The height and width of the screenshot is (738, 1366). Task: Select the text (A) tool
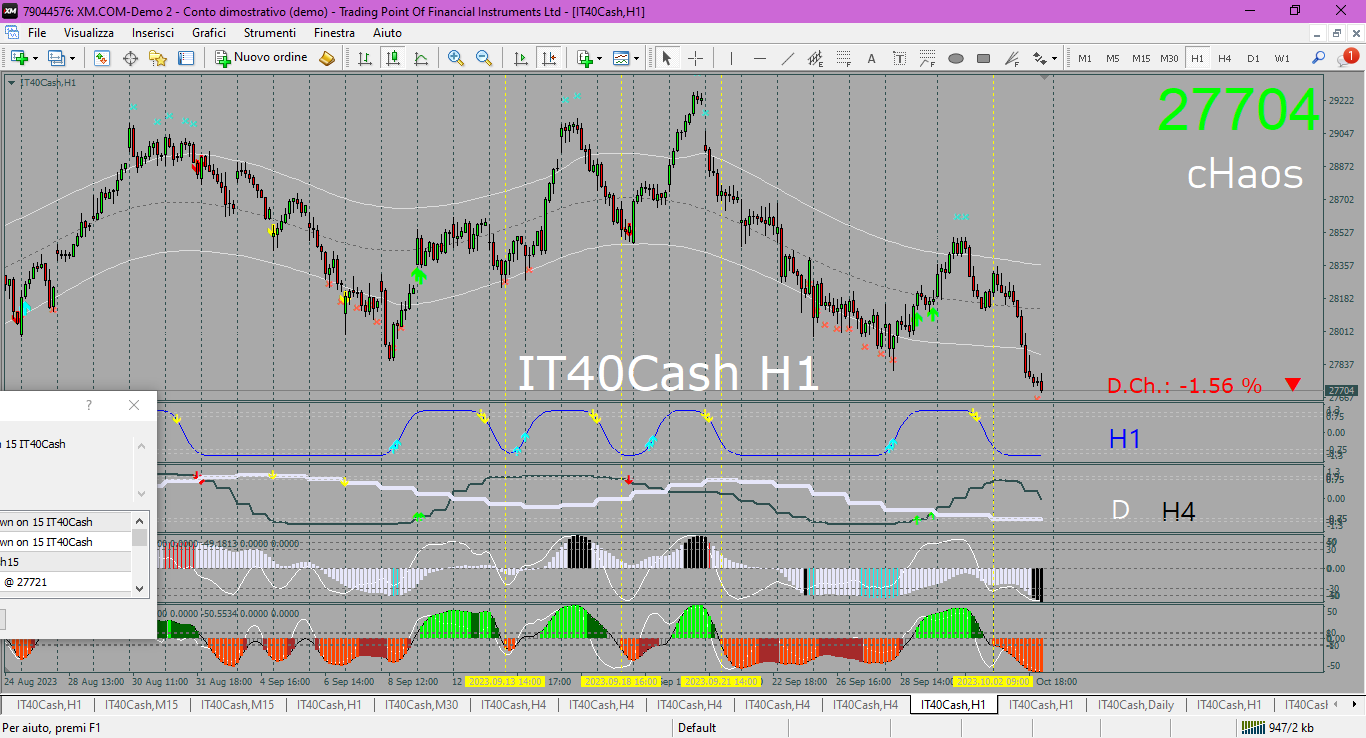871,58
